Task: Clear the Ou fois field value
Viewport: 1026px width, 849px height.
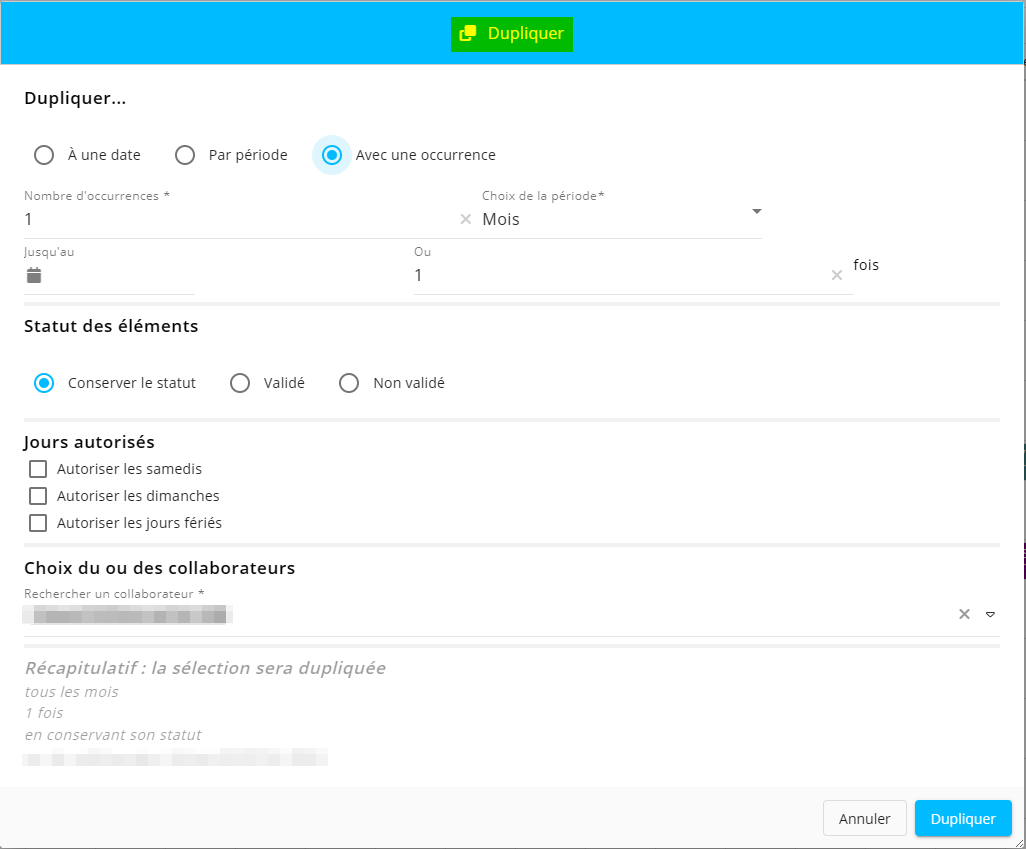Action: [837, 275]
